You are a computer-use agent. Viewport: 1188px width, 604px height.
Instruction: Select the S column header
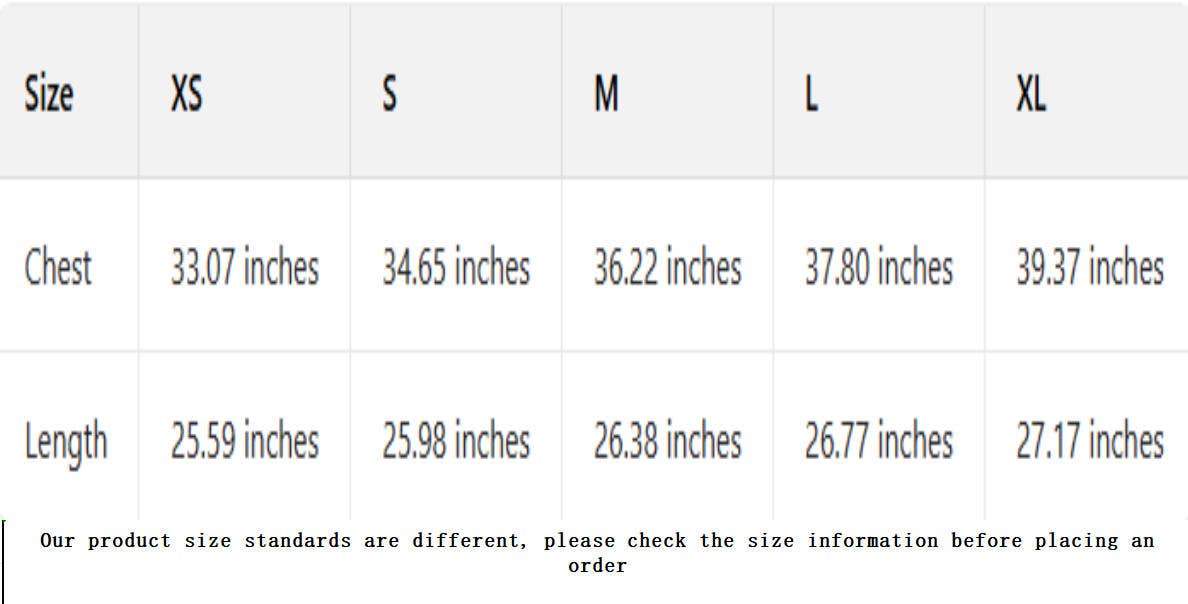pyautogui.click(x=389, y=95)
